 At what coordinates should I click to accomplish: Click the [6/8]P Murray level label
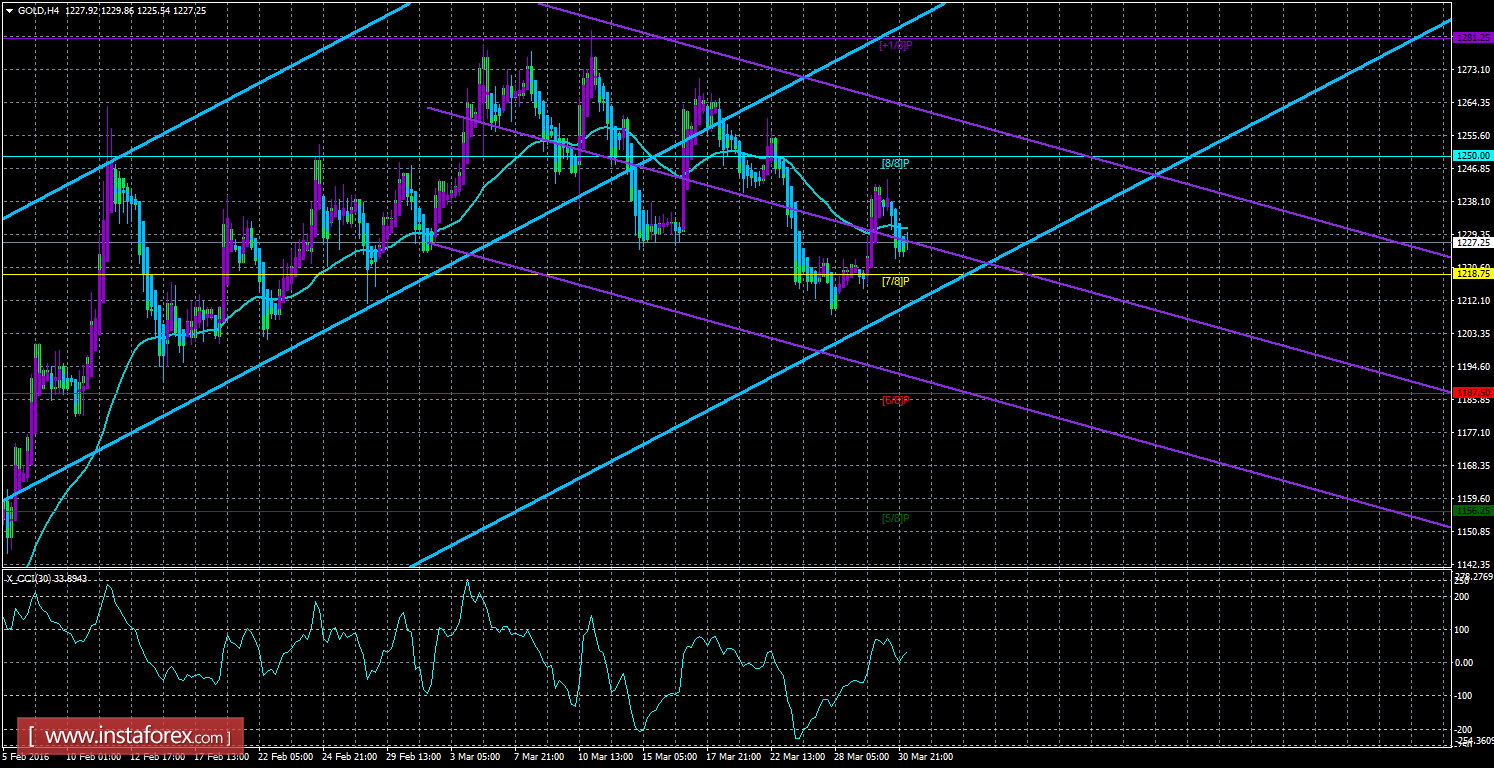point(895,400)
